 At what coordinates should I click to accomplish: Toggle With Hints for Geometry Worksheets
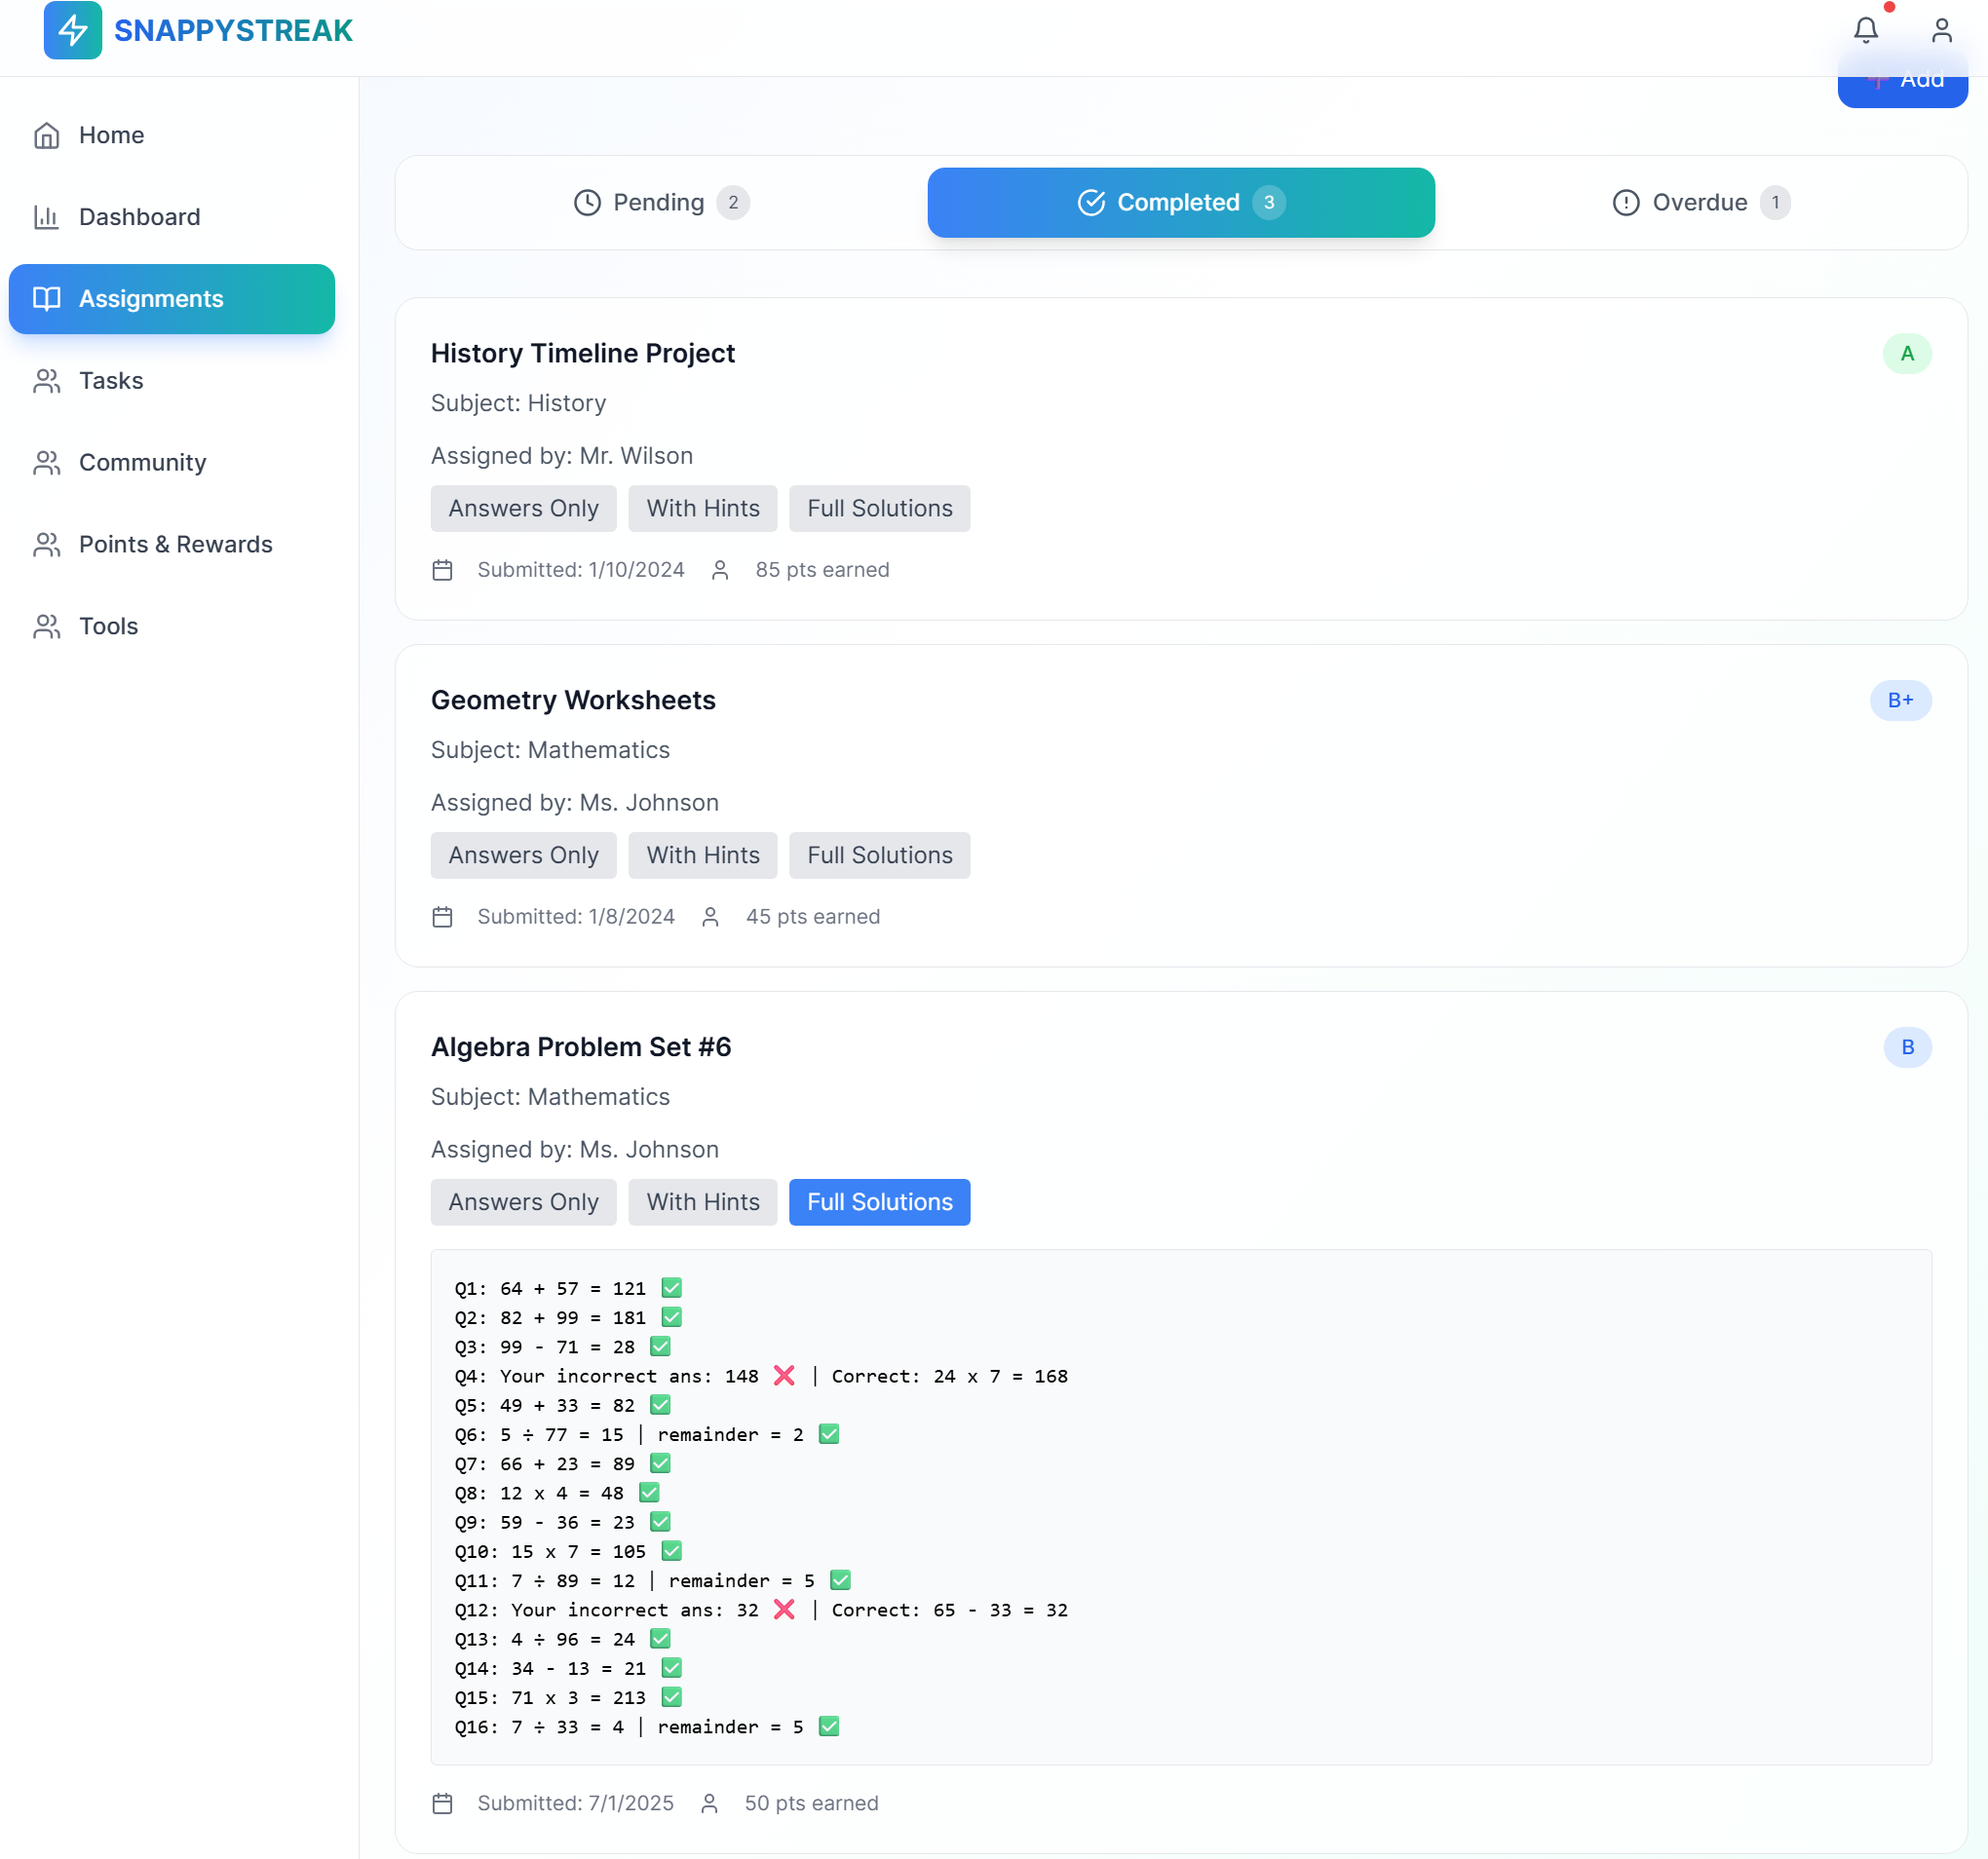702,856
